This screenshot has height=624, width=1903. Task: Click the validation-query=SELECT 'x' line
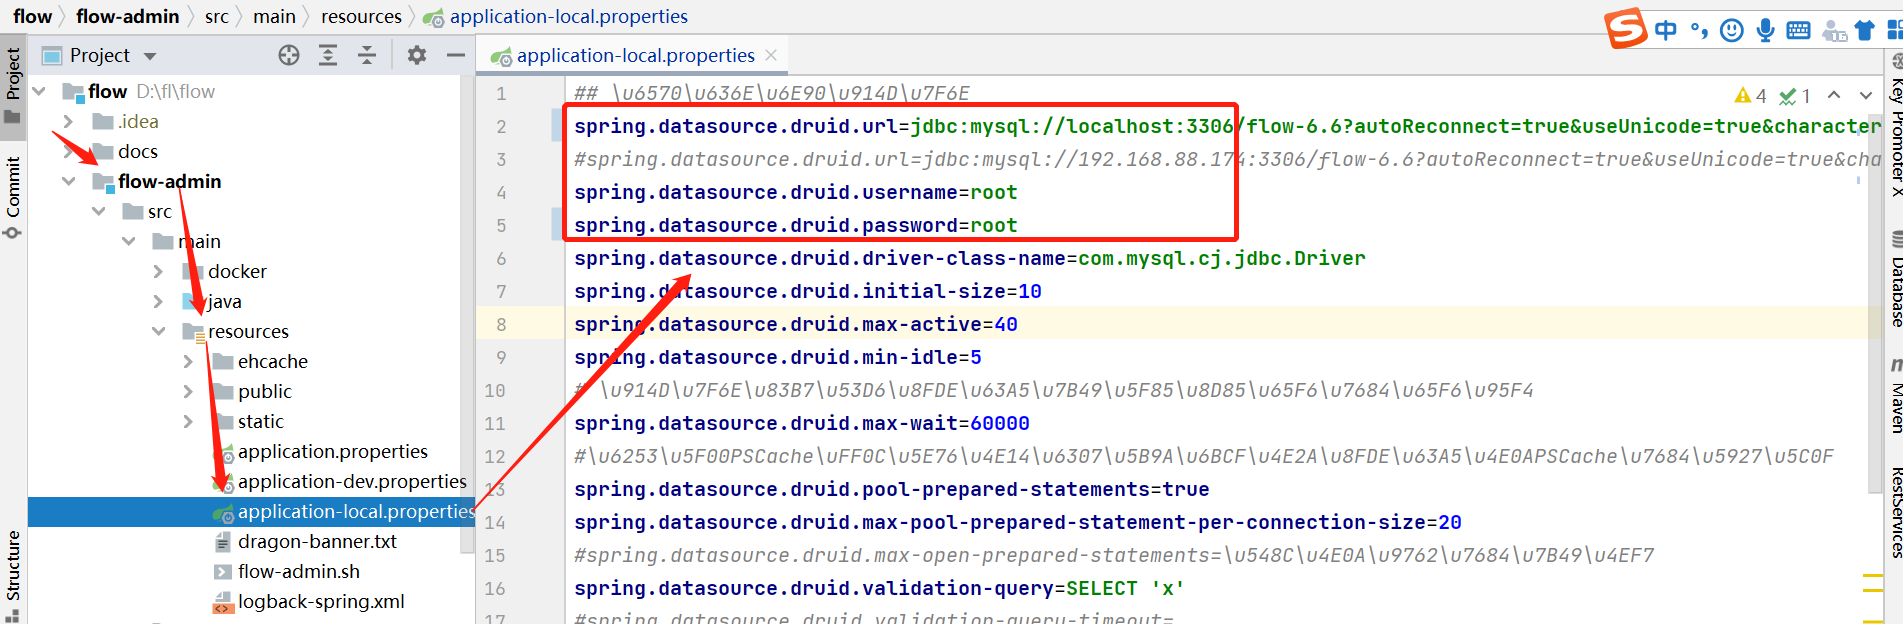click(879, 588)
